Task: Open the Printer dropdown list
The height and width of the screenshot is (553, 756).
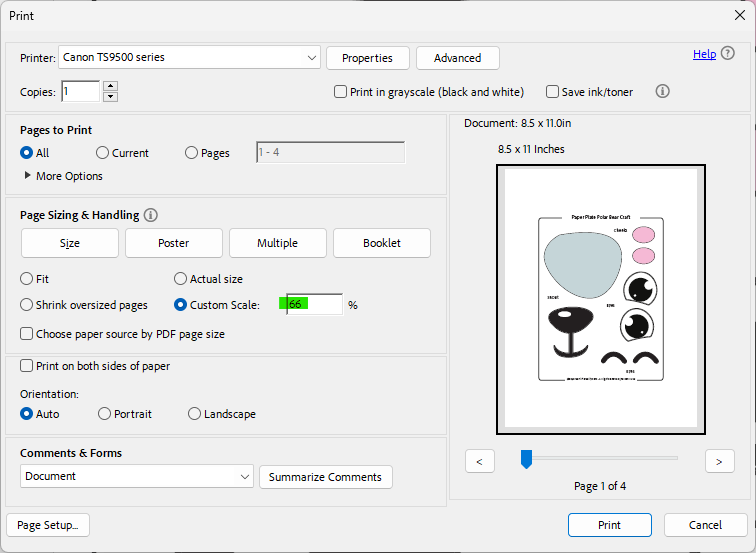Action: pyautogui.click(x=312, y=58)
